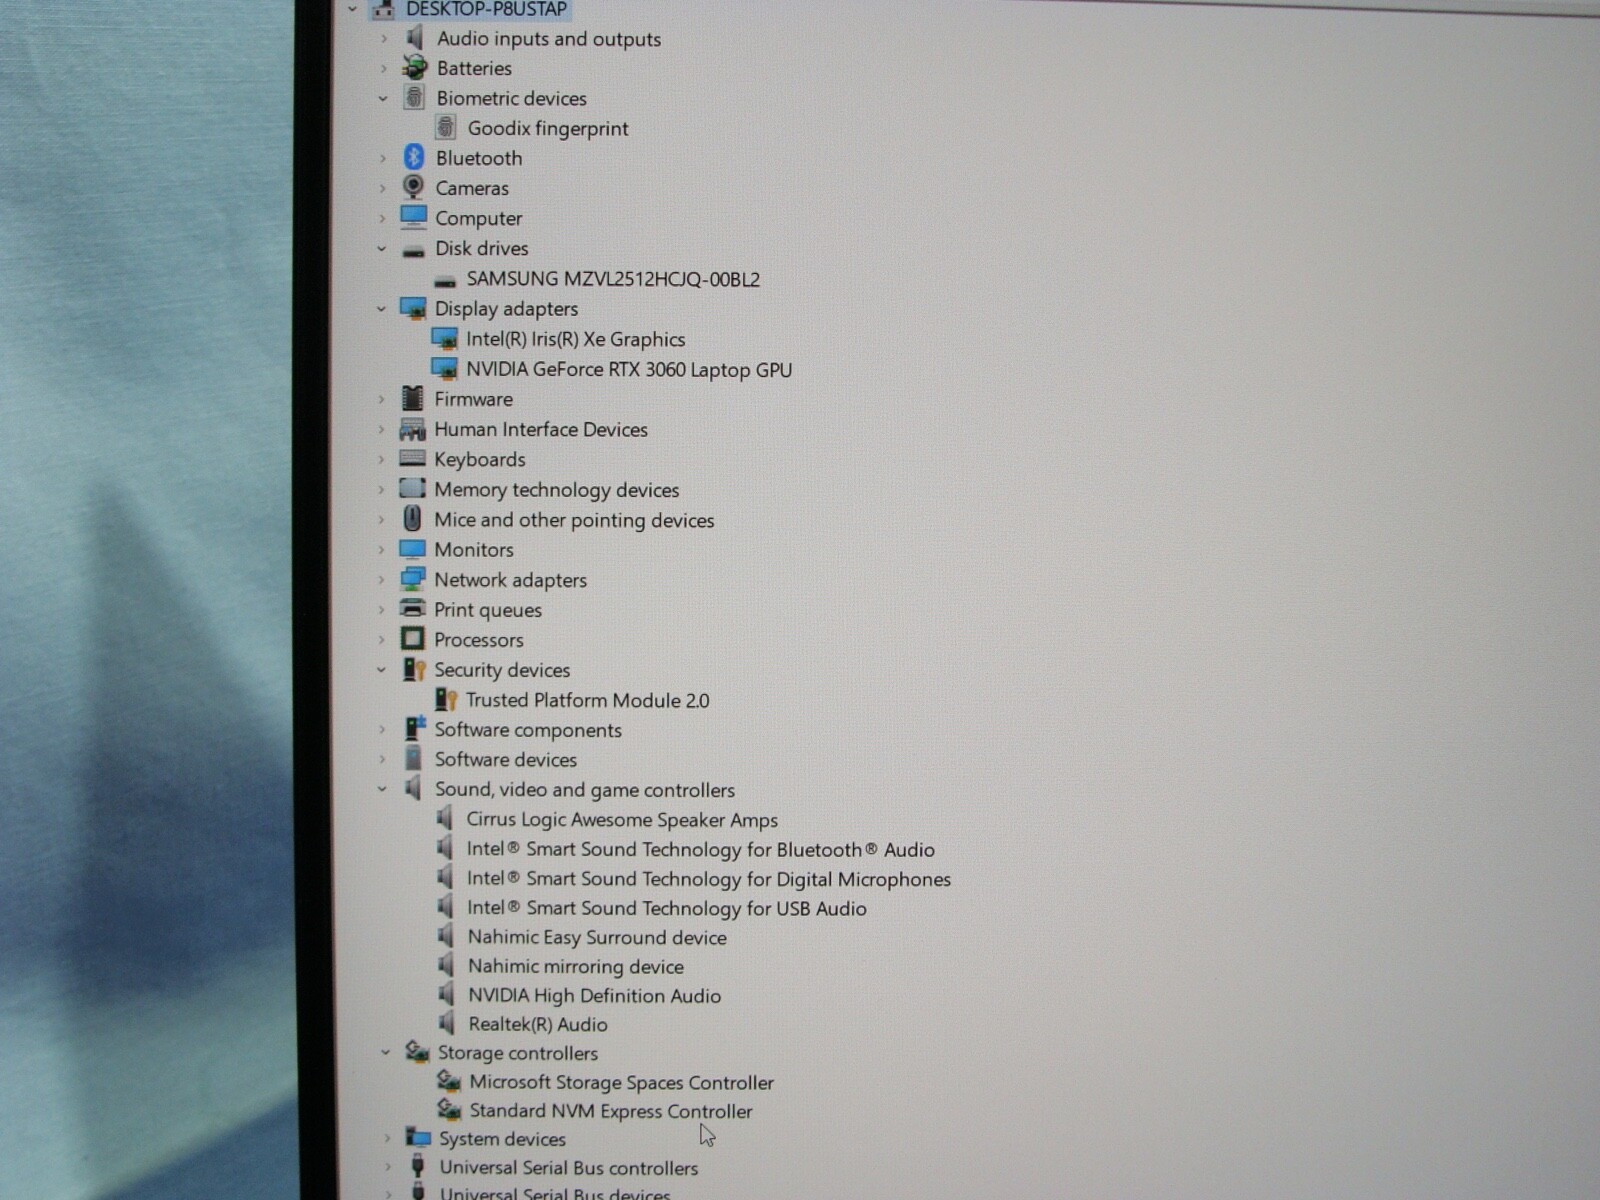Viewport: 1600px width, 1200px height.
Task: Select the Realtek(R) Audio device
Action: (x=537, y=1024)
